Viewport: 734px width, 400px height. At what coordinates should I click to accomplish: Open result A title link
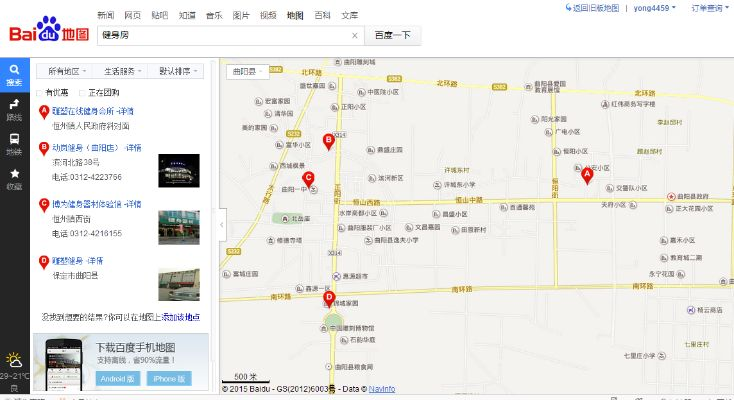[x=93, y=111]
